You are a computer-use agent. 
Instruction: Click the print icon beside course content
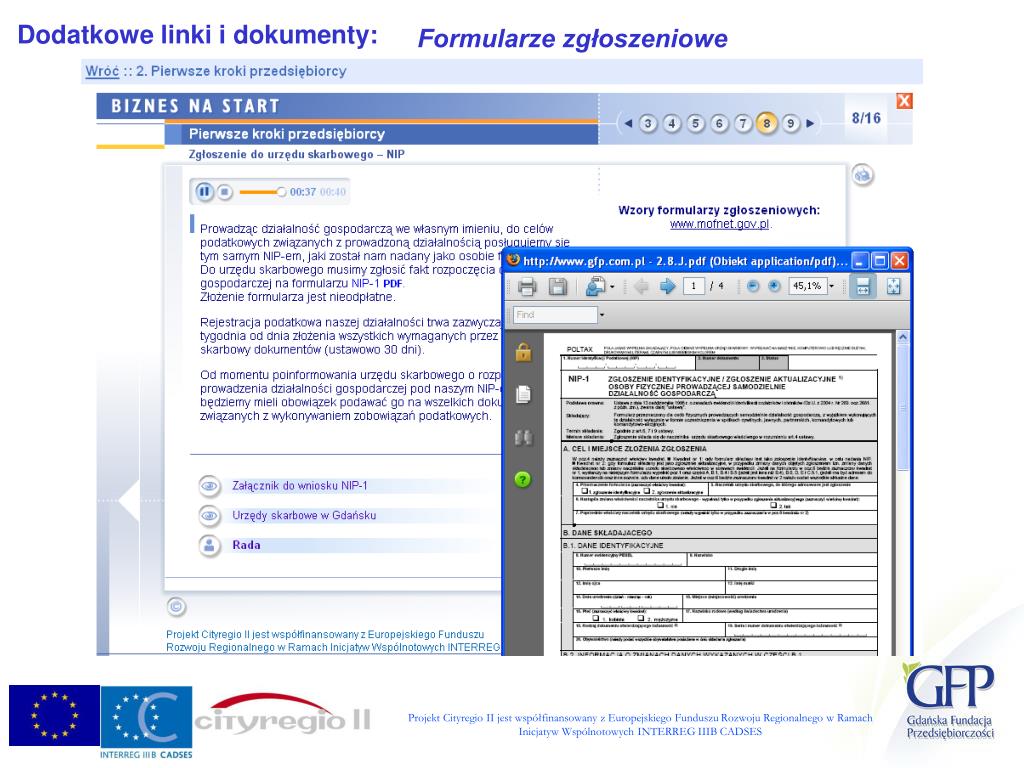(x=863, y=175)
